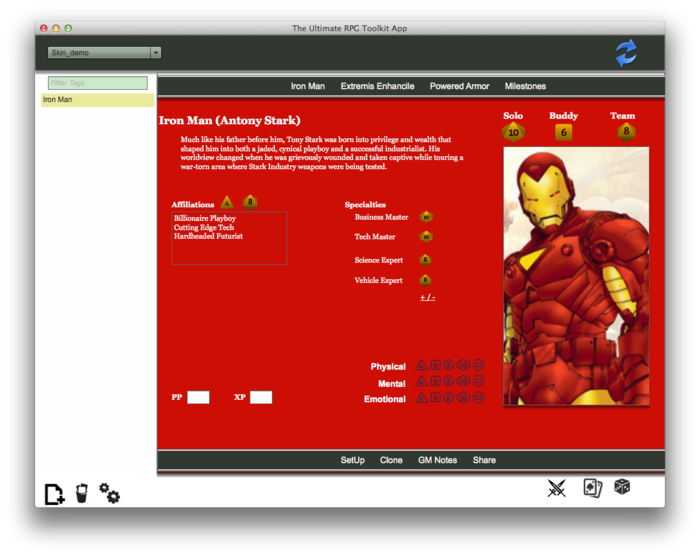
Task: Open the Milestones tab
Action: (x=525, y=86)
